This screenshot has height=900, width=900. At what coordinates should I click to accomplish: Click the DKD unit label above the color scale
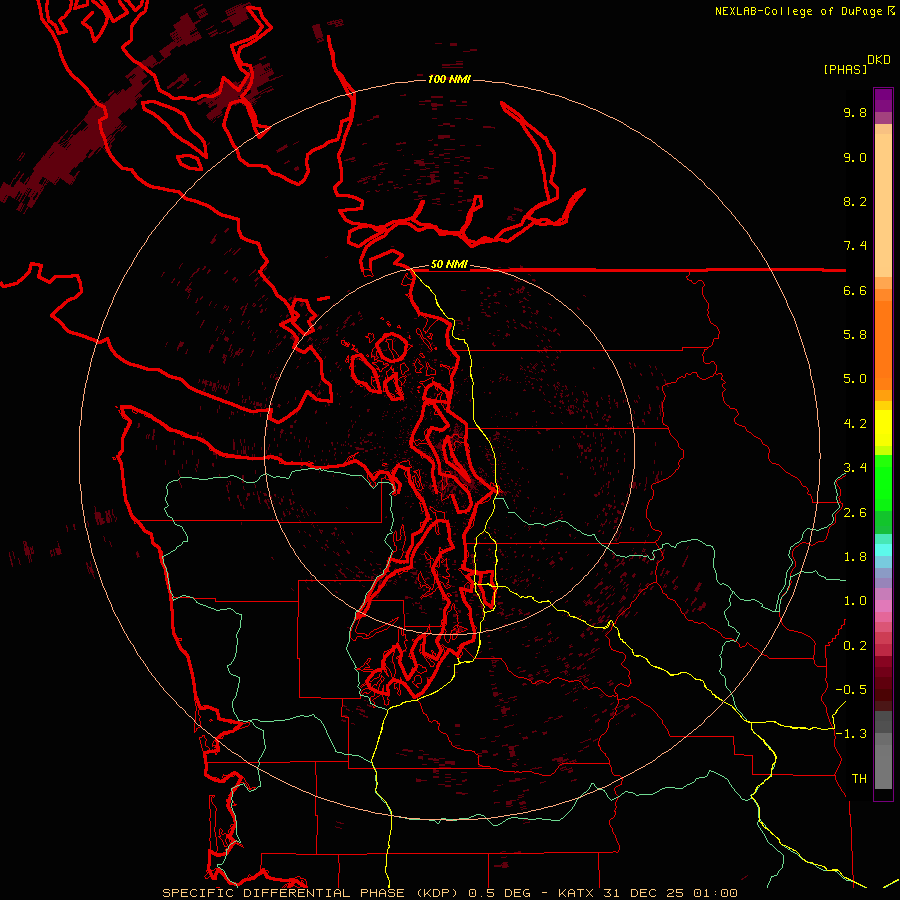tap(879, 60)
